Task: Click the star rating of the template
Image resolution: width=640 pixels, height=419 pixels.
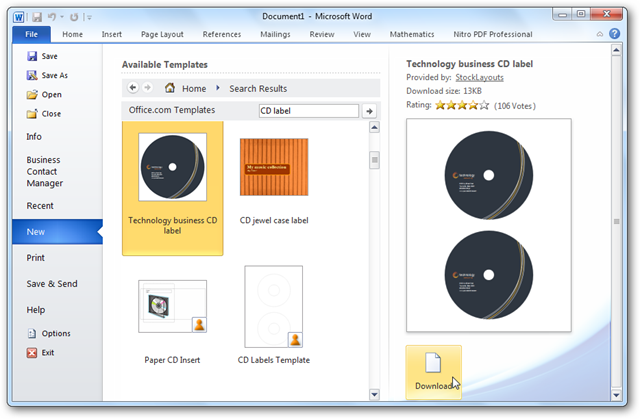Action: 462,106
